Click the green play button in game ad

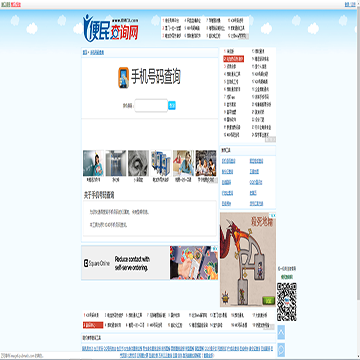(x=267, y=300)
